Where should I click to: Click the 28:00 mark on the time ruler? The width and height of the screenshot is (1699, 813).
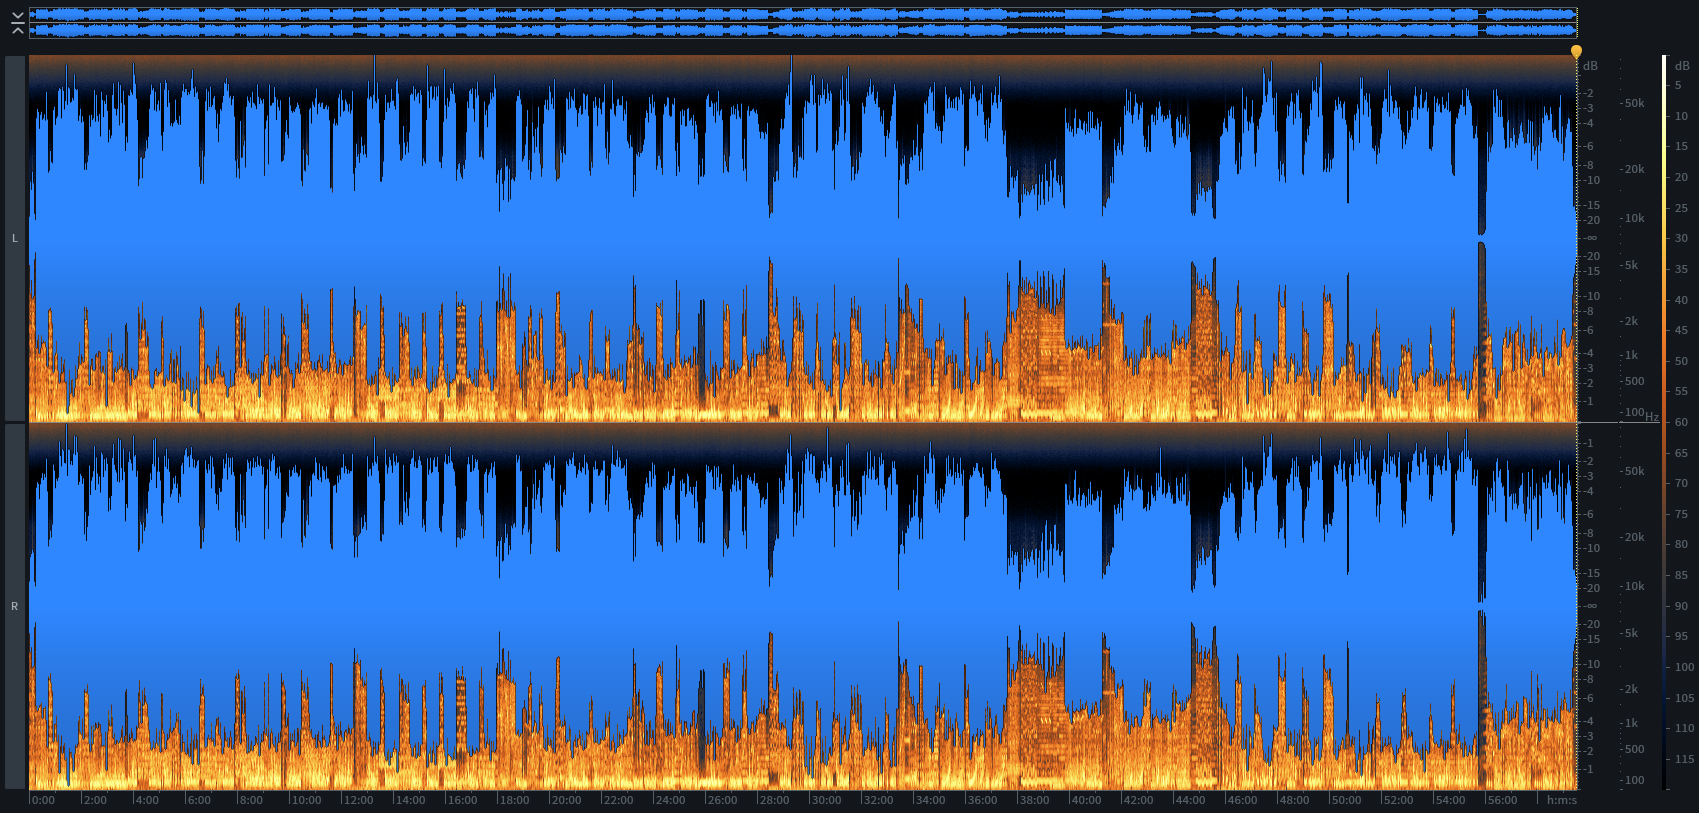pos(774,800)
